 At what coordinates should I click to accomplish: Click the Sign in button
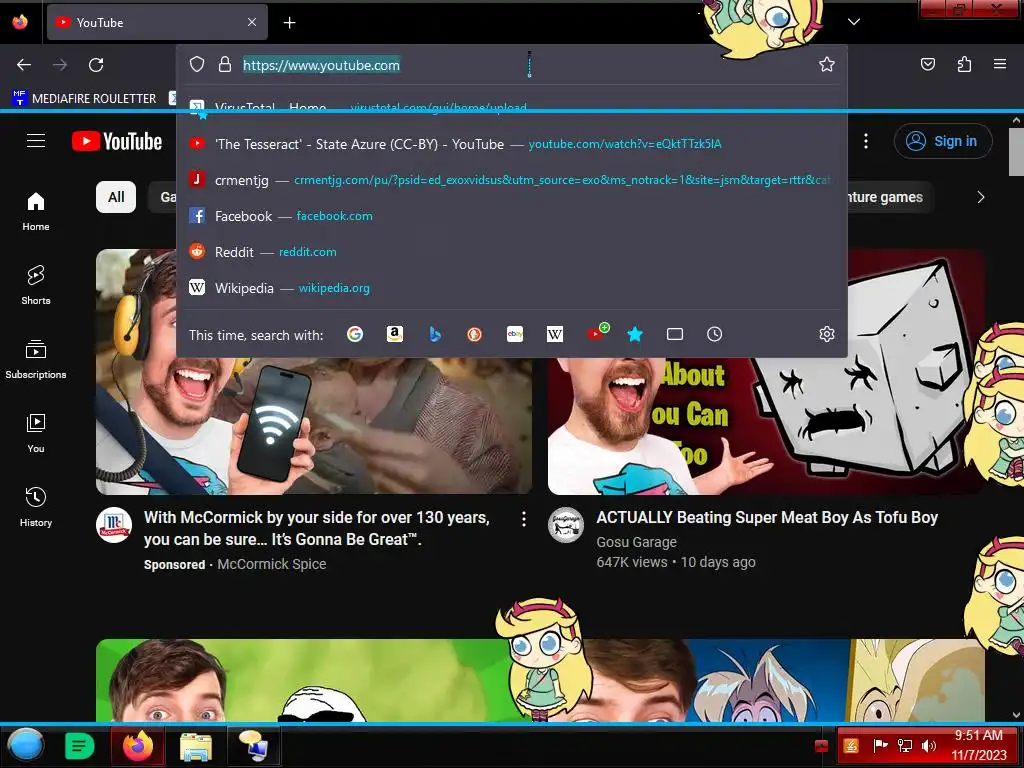pyautogui.click(x=943, y=141)
